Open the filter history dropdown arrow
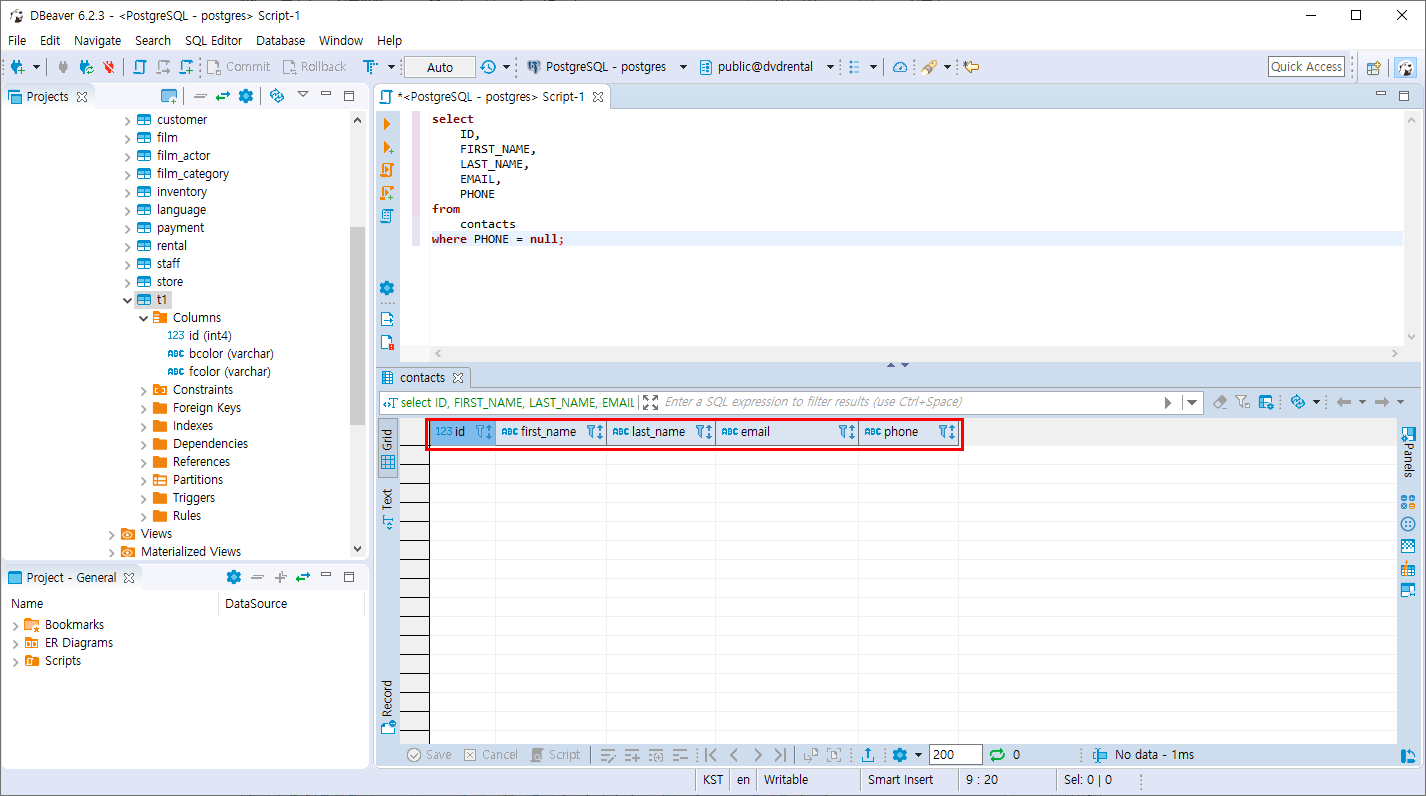 pos(1191,402)
